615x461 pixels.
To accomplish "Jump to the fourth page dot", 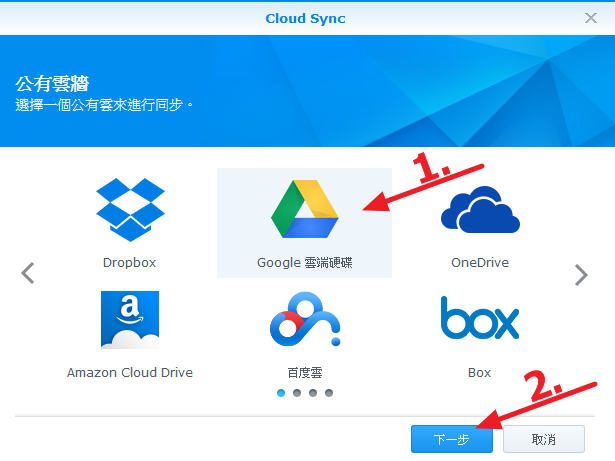I will [x=329, y=393].
